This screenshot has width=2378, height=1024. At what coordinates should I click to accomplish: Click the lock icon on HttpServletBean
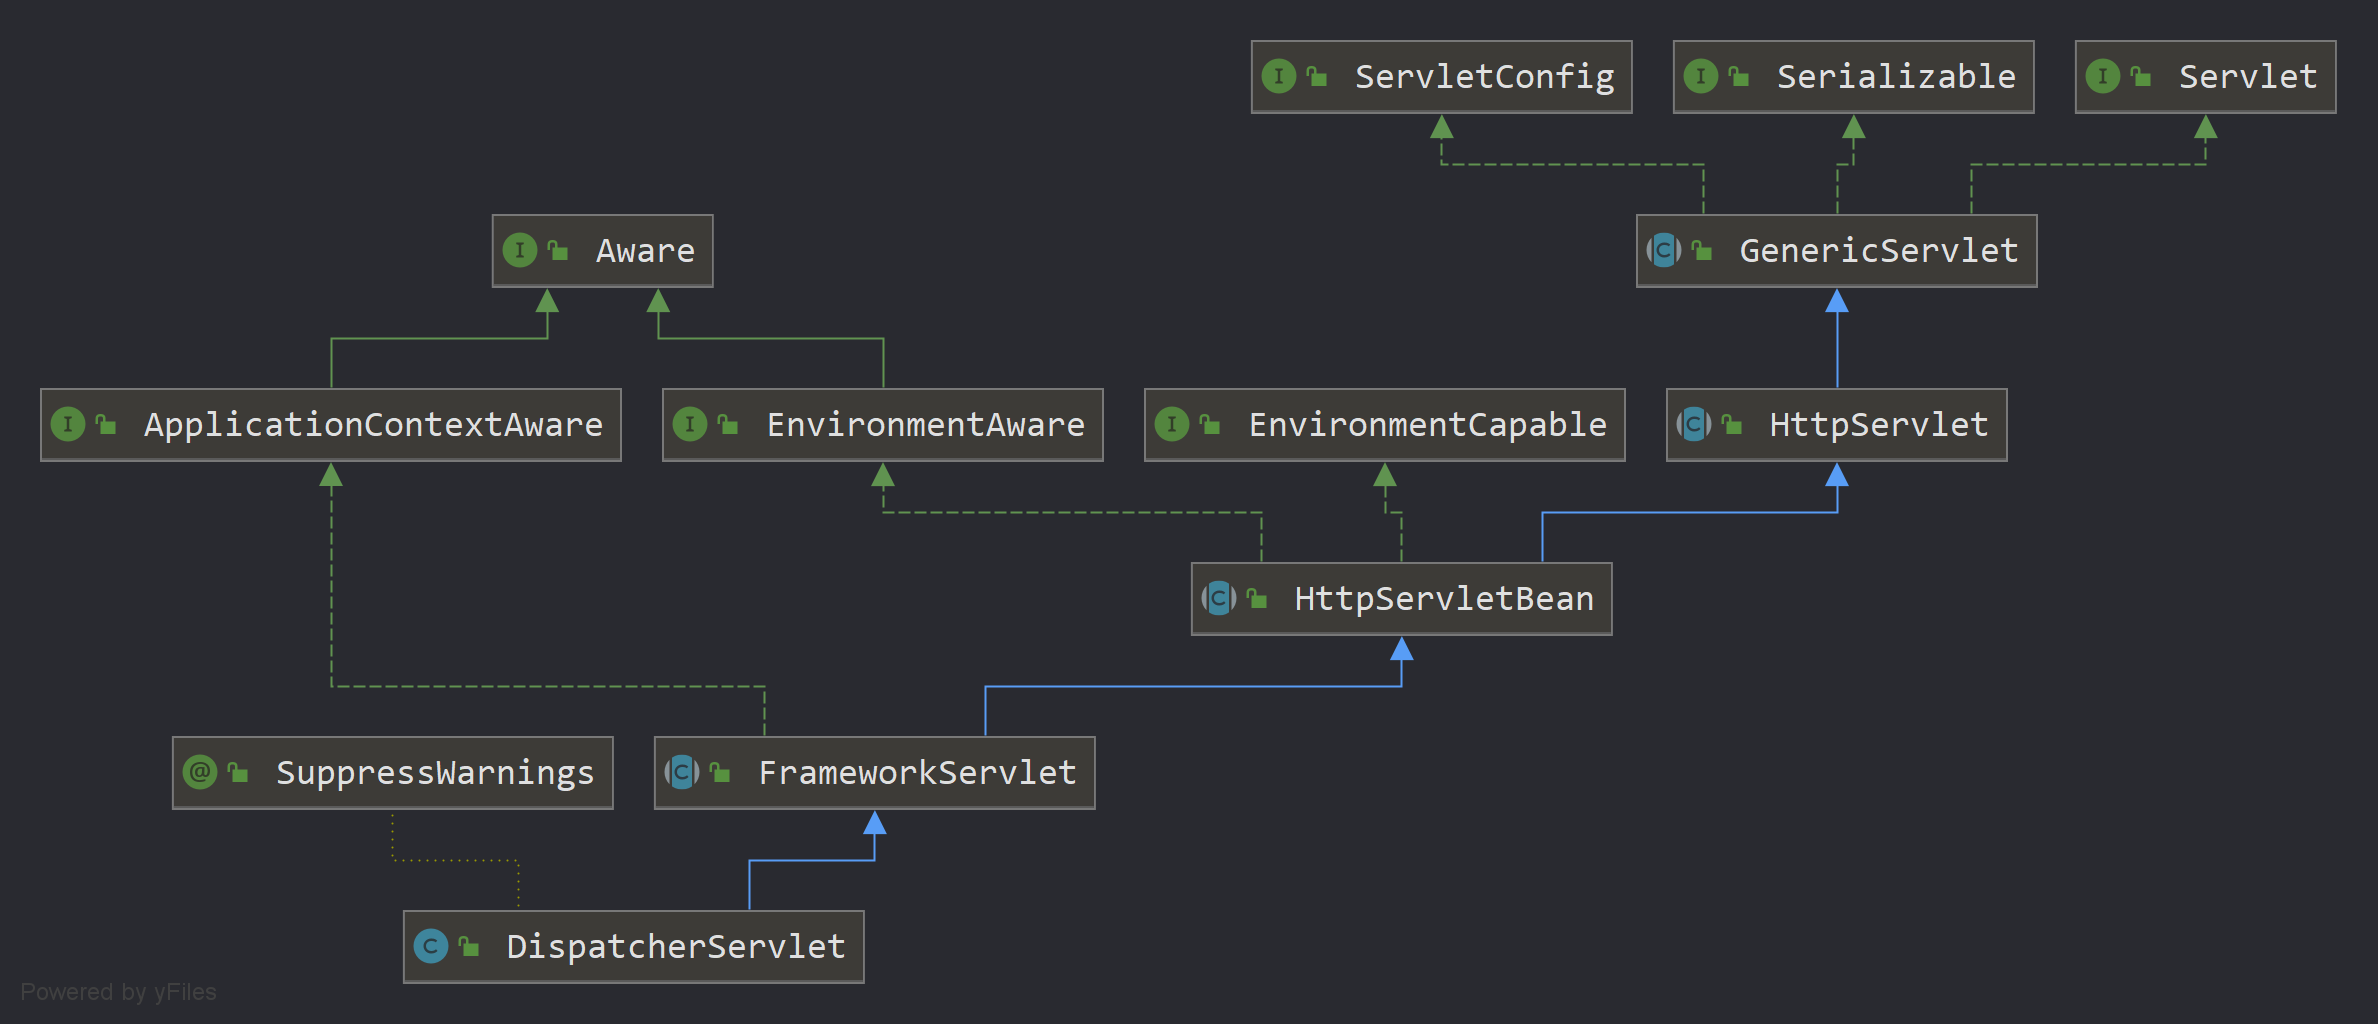click(1257, 598)
